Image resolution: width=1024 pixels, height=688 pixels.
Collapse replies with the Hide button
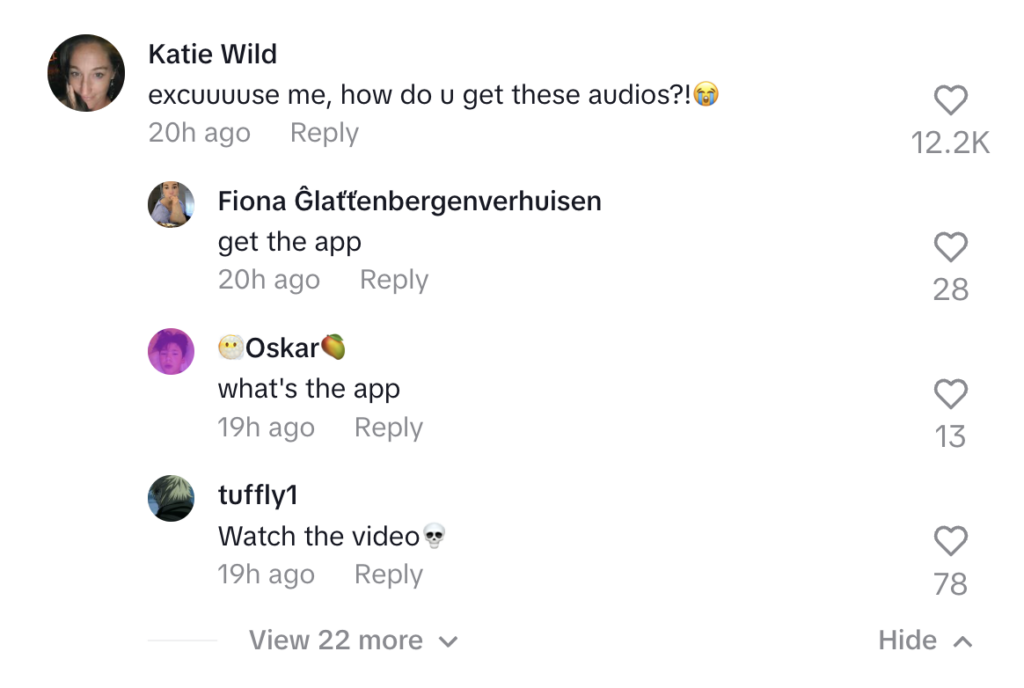pos(924,640)
